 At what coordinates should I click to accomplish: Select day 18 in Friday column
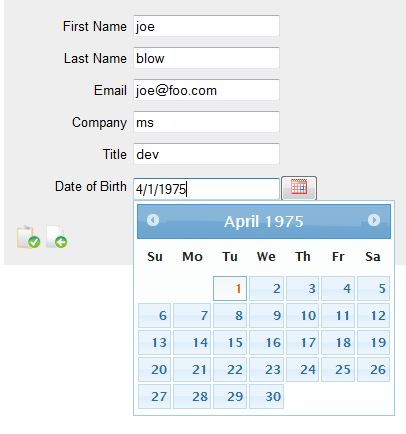338,342
